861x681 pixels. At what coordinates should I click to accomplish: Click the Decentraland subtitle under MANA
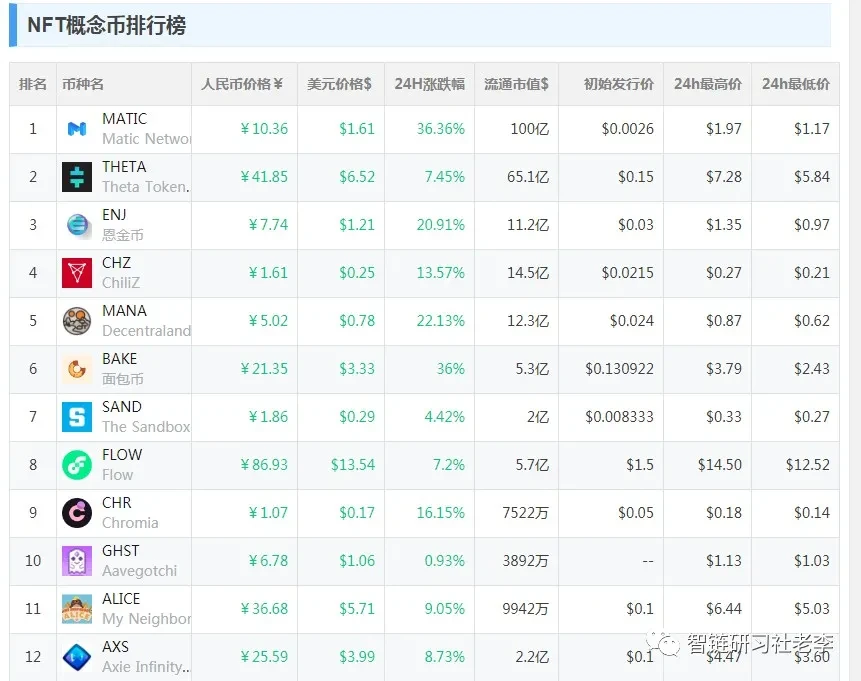[147, 331]
